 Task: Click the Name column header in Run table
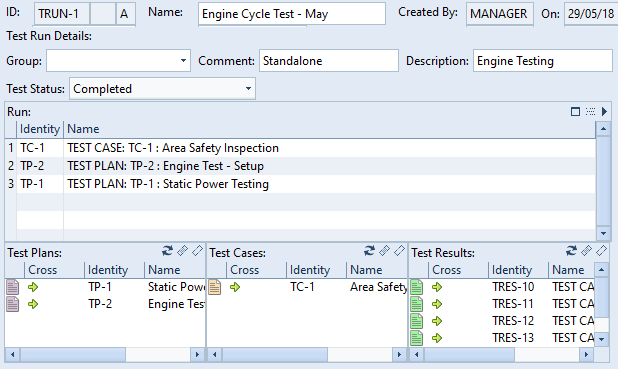point(329,129)
